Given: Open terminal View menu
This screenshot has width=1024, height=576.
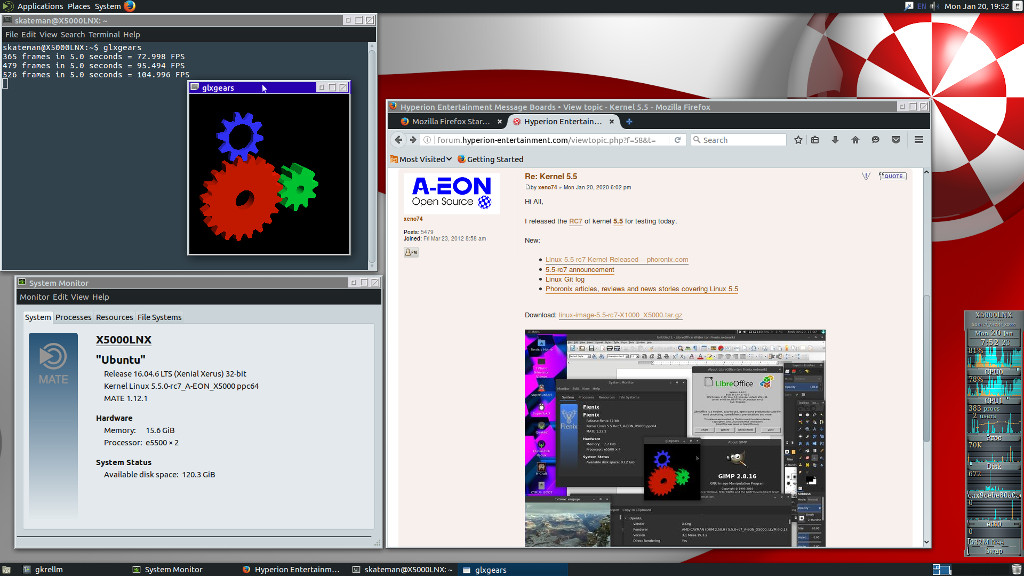Looking at the screenshot, I should [48, 35].
